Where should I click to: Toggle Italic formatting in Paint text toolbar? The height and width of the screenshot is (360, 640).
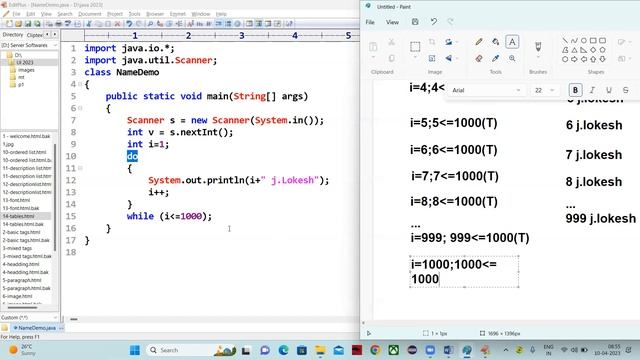click(592, 90)
